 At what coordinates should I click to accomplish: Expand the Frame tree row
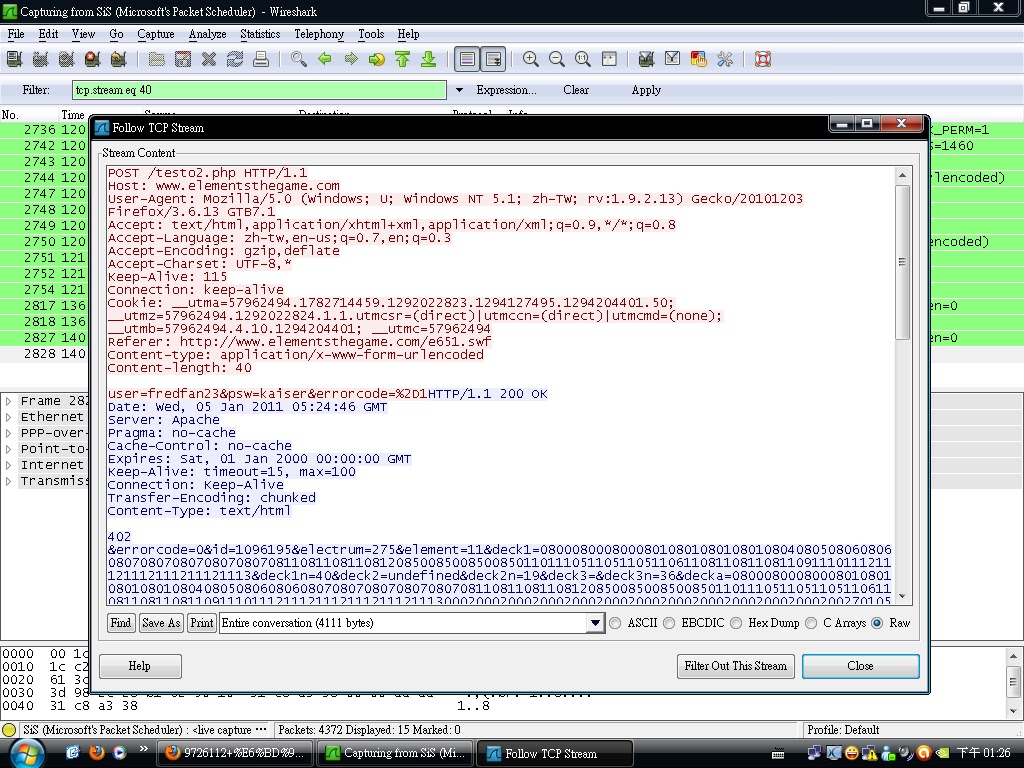point(8,401)
